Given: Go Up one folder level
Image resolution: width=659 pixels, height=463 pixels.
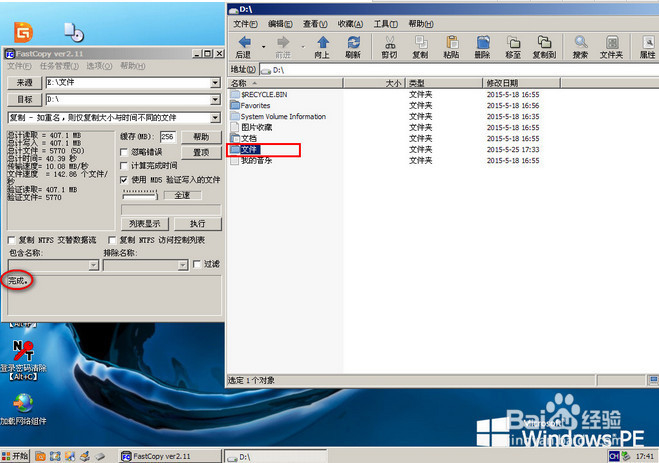Looking at the screenshot, I should click(x=322, y=47).
